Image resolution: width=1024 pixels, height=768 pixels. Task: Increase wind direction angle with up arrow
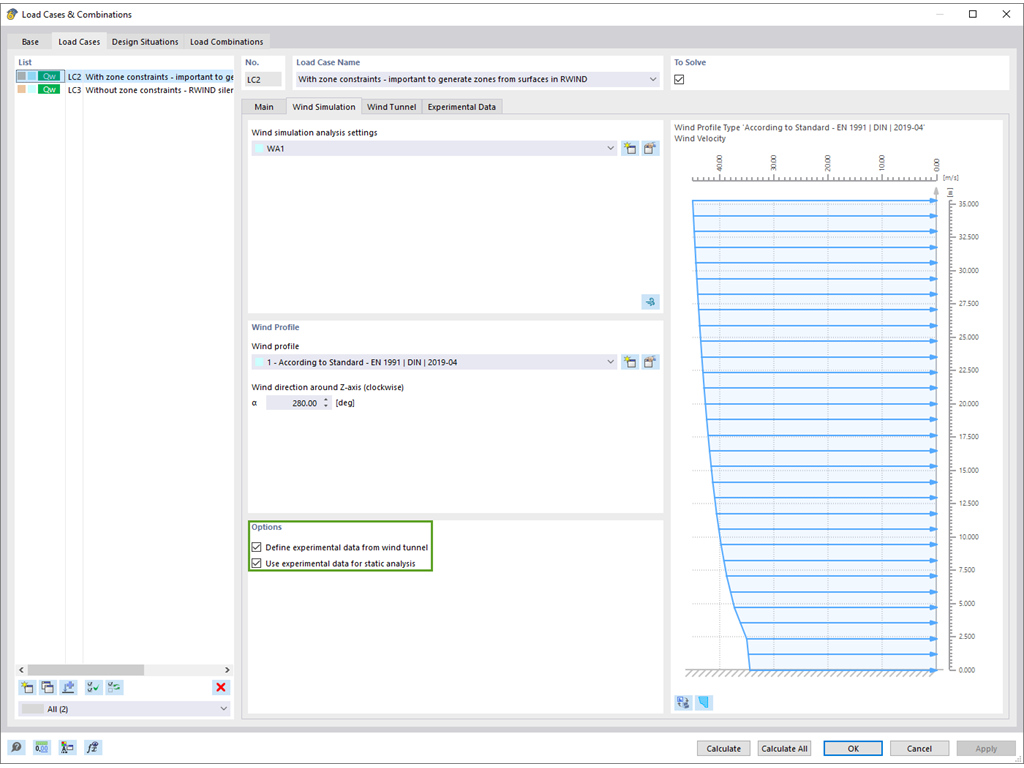(326, 400)
